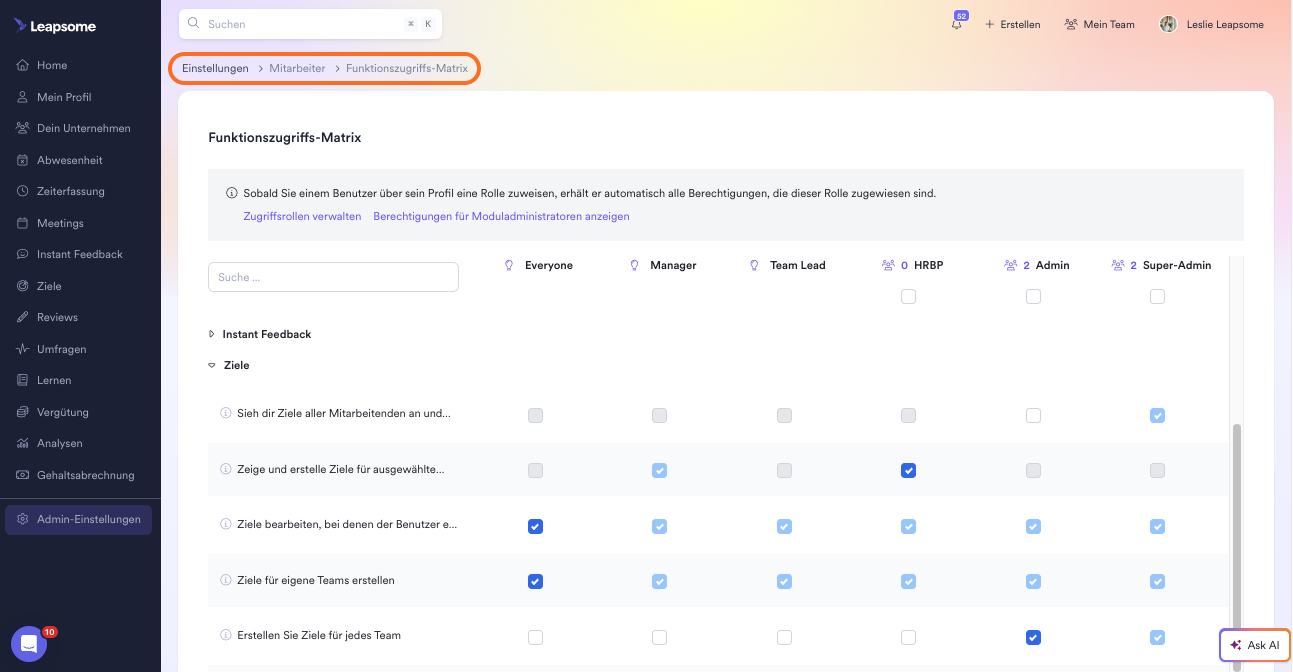The image size is (1293, 672).
Task: Go to Zeiterfassung in sidebar
Action: tap(70, 191)
